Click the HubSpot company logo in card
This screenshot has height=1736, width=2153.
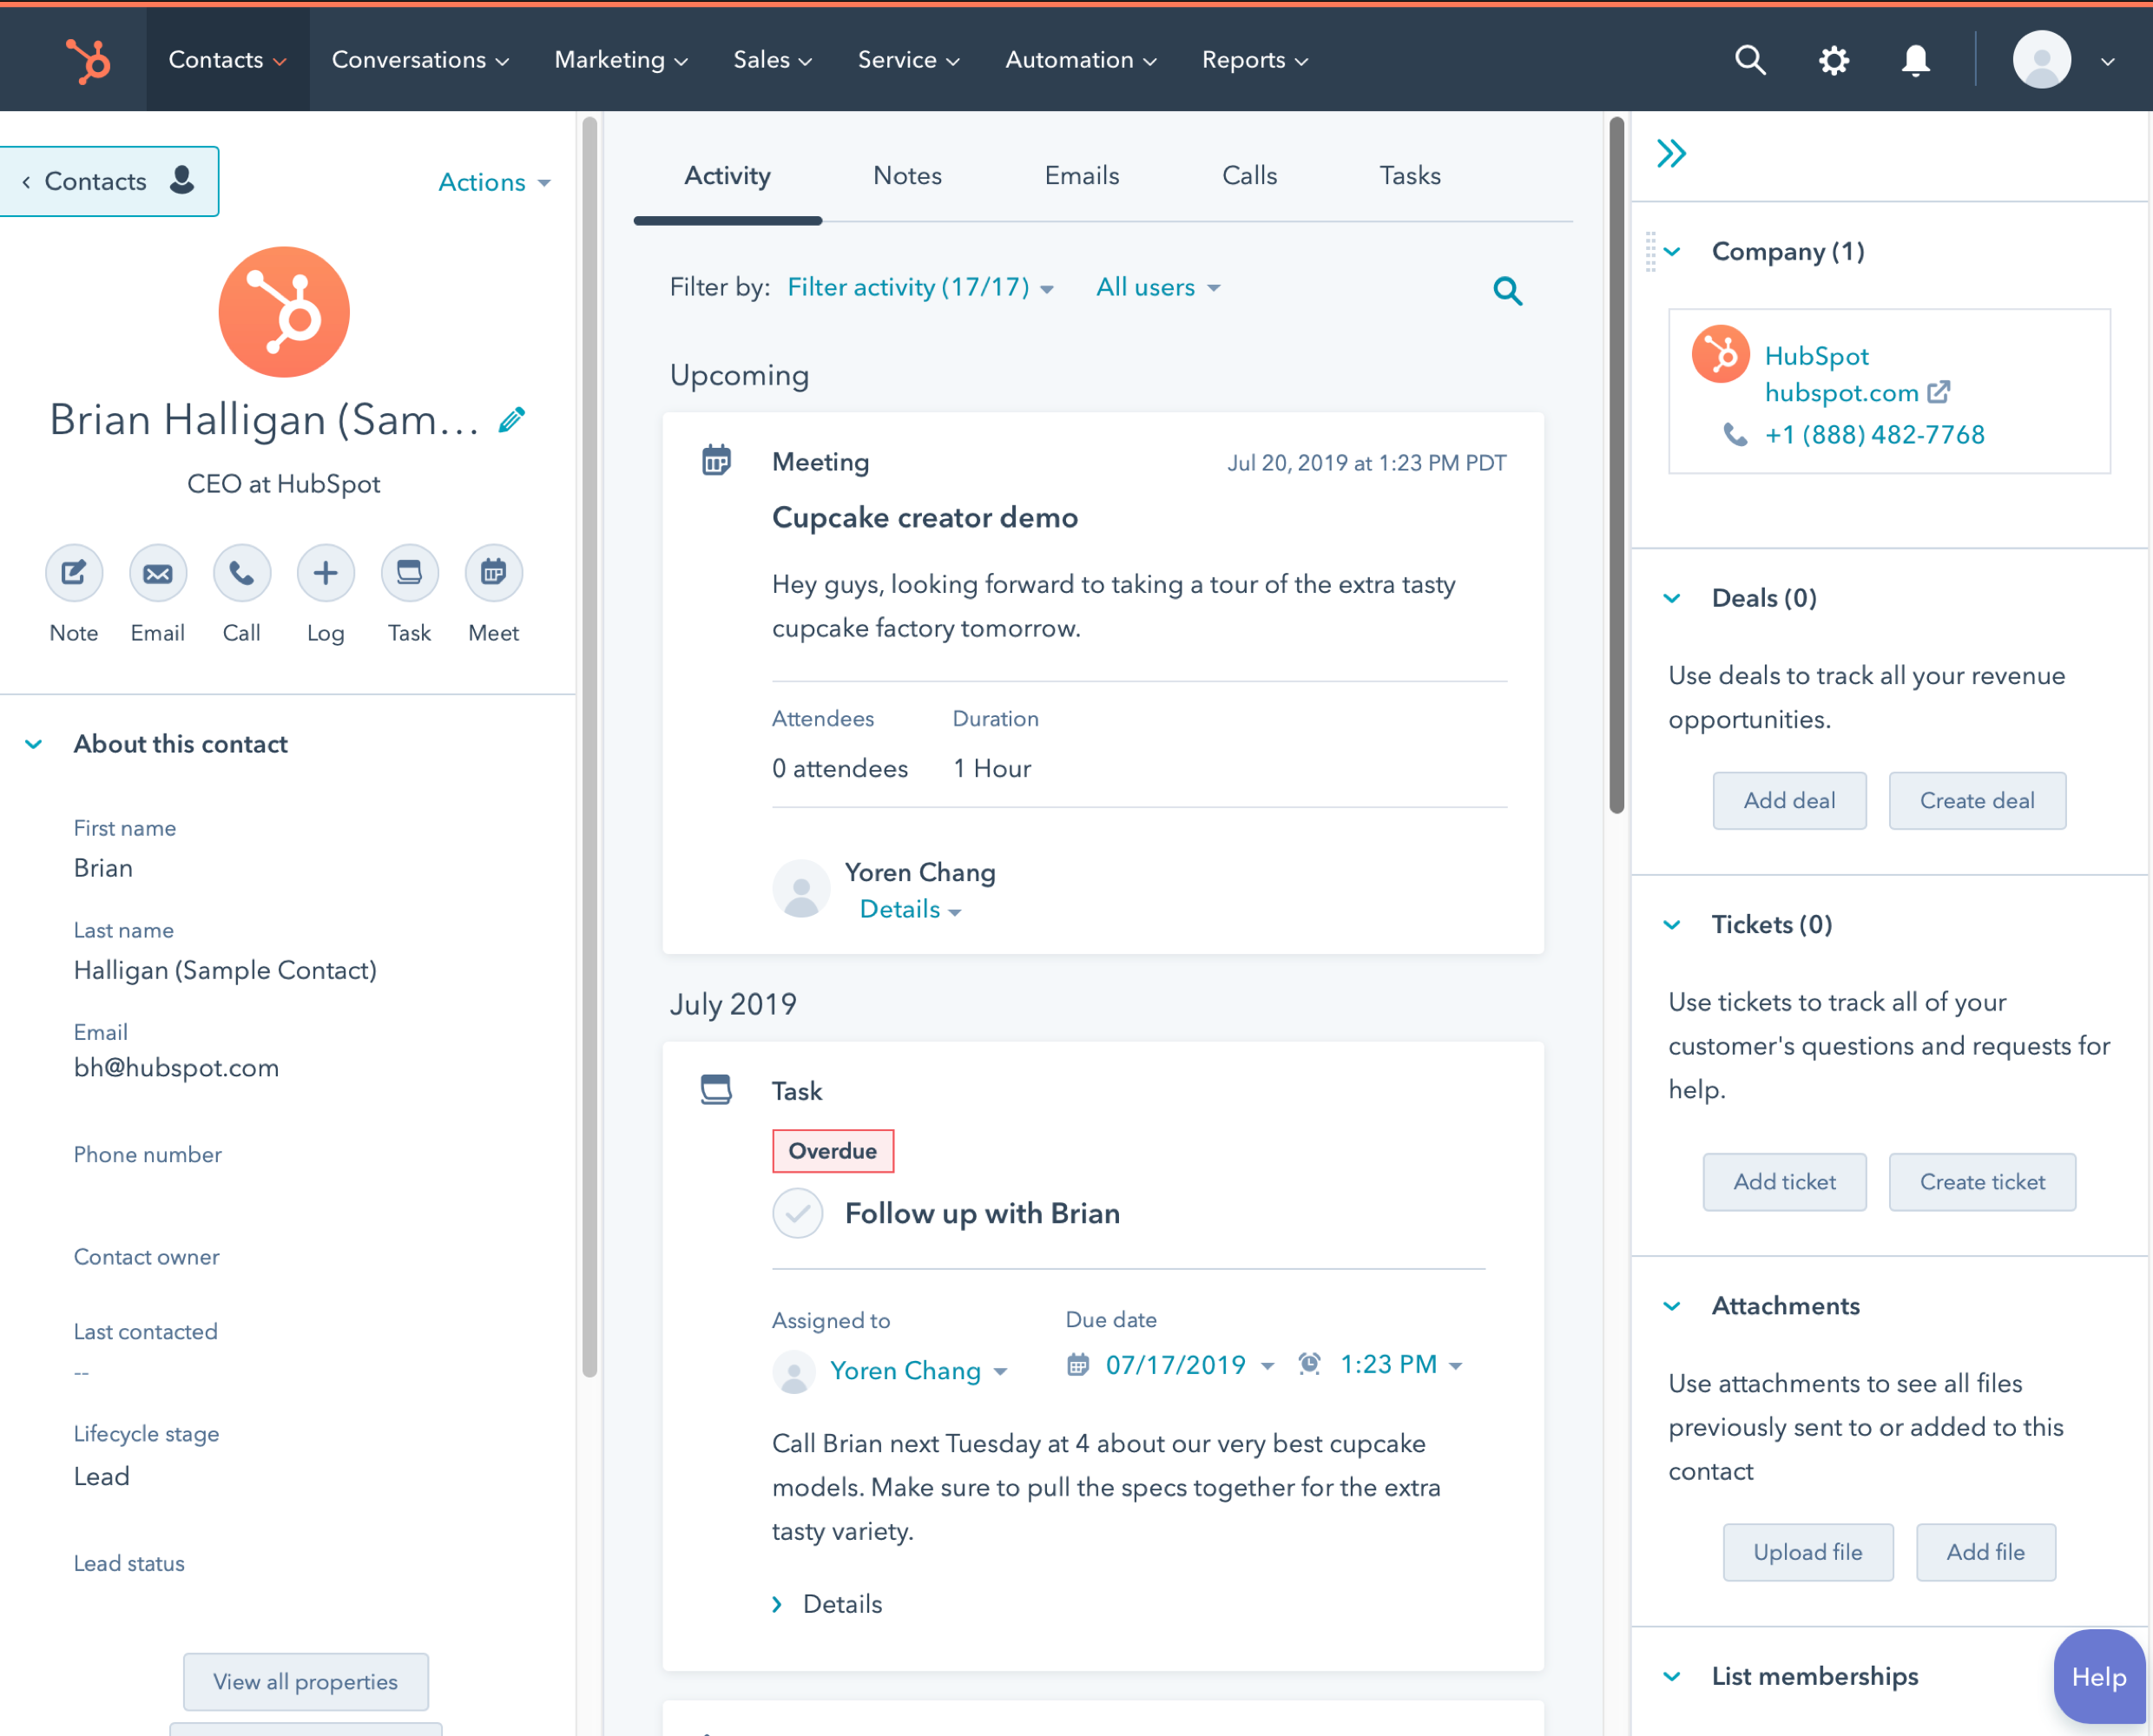pos(1720,354)
